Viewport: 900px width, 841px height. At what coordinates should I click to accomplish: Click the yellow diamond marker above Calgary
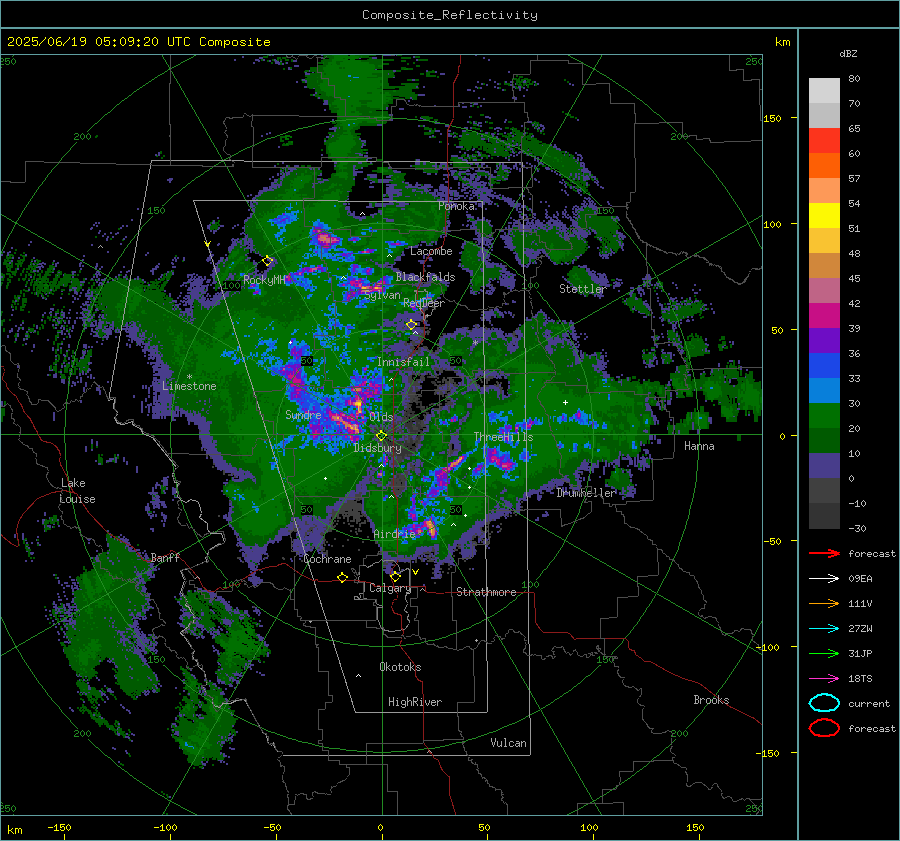[x=395, y=576]
